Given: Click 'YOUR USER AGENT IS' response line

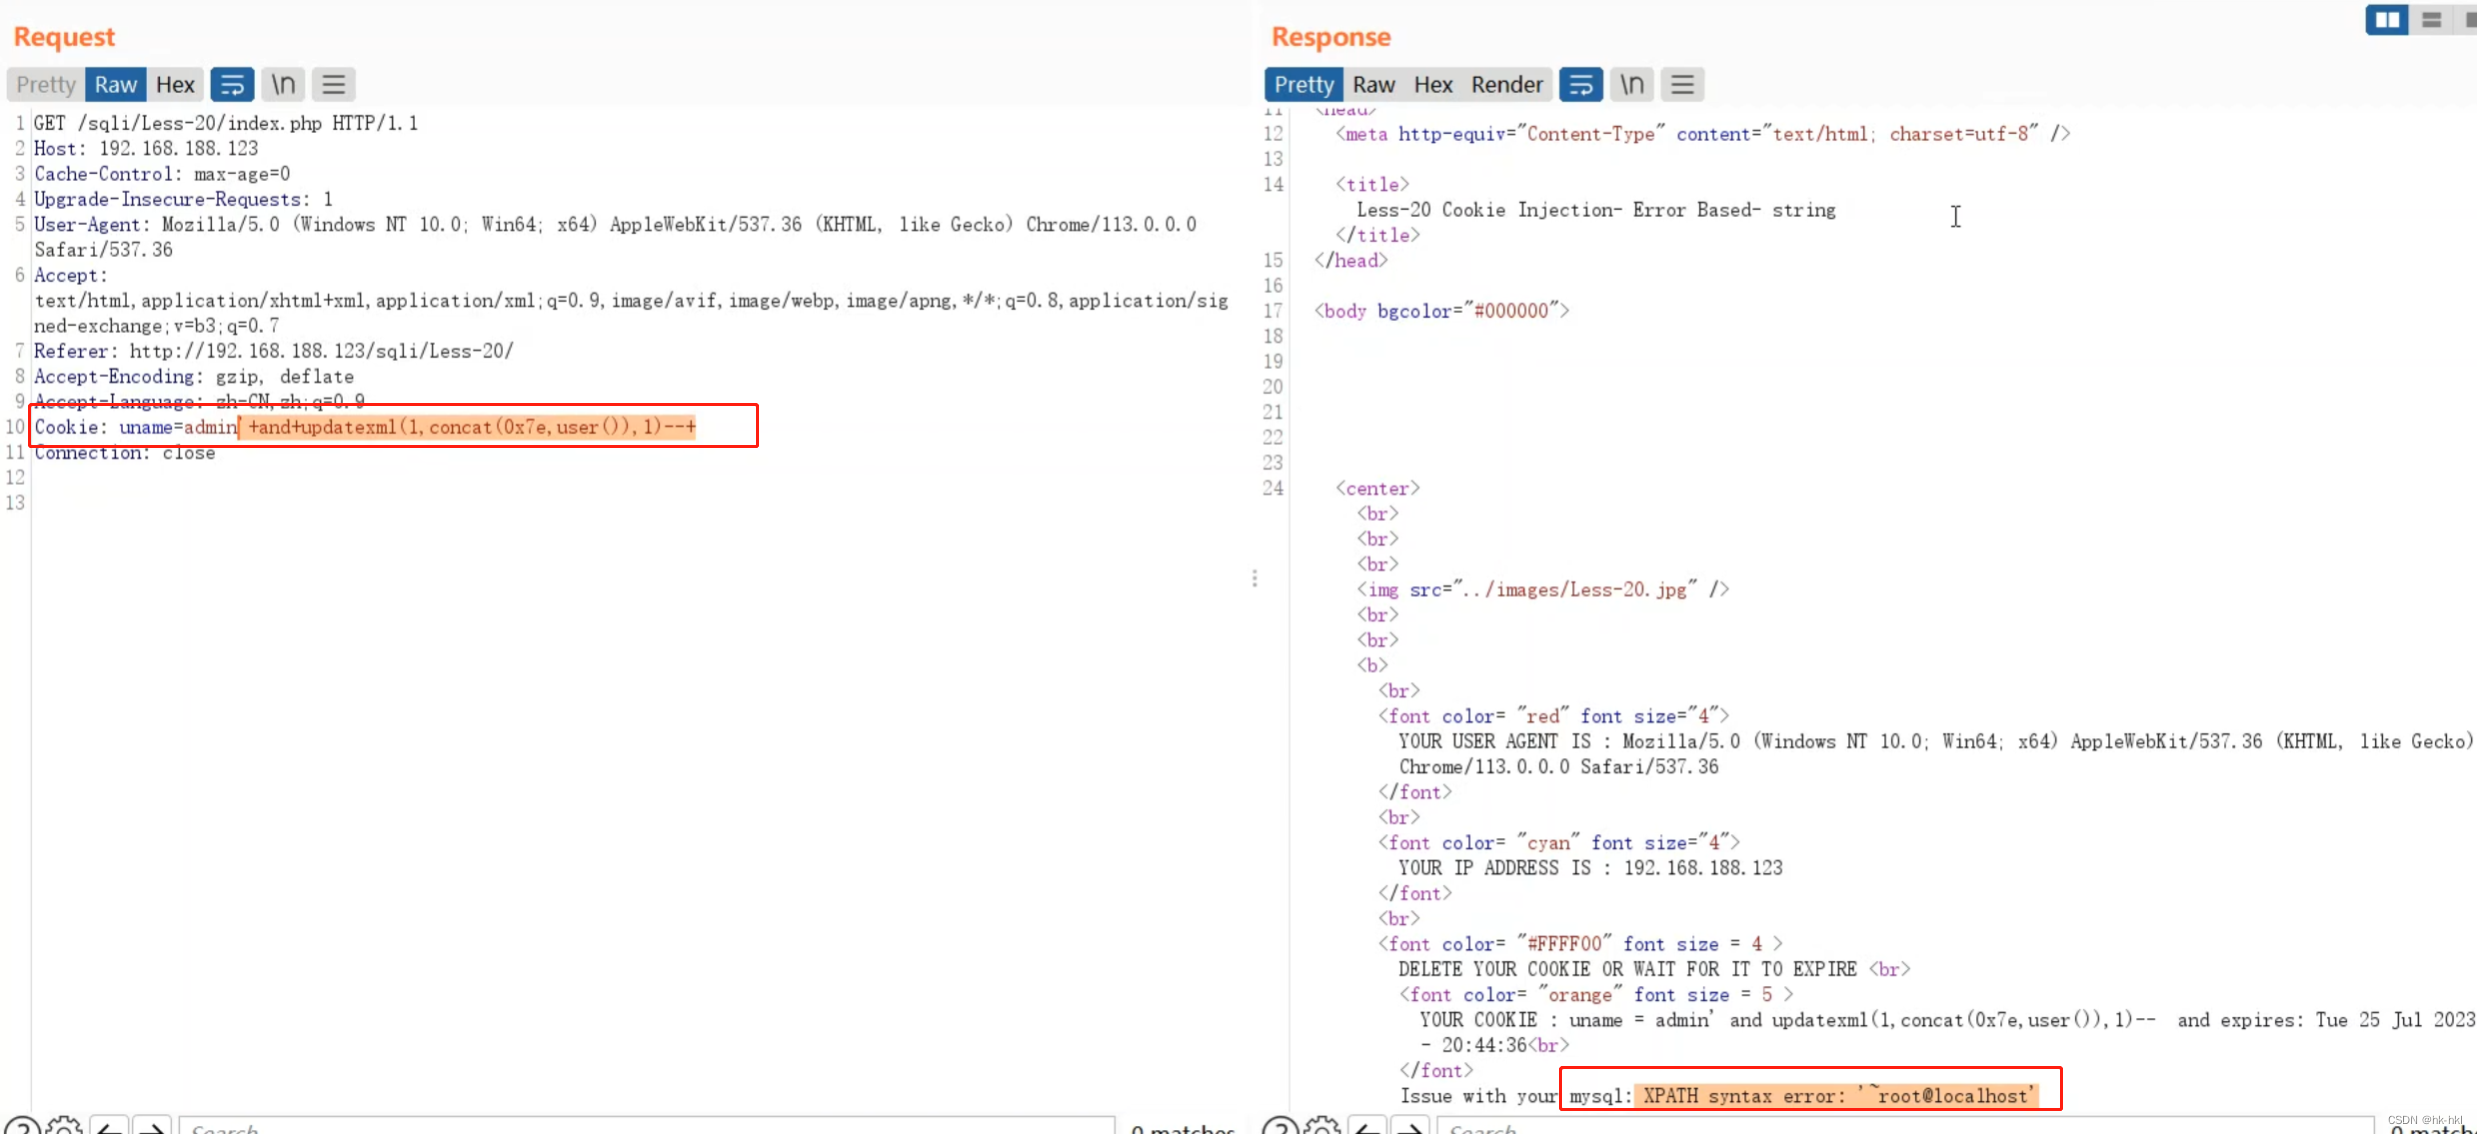Looking at the screenshot, I should coord(1935,754).
